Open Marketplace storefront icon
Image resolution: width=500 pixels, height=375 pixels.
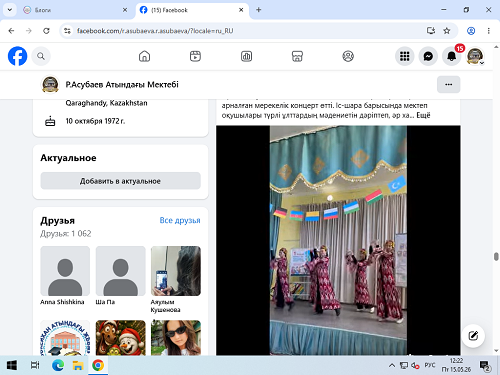(297, 56)
